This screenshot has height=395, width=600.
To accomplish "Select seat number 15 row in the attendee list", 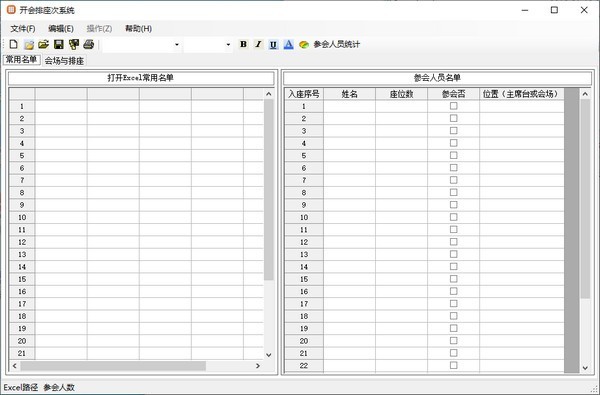I will coord(304,279).
